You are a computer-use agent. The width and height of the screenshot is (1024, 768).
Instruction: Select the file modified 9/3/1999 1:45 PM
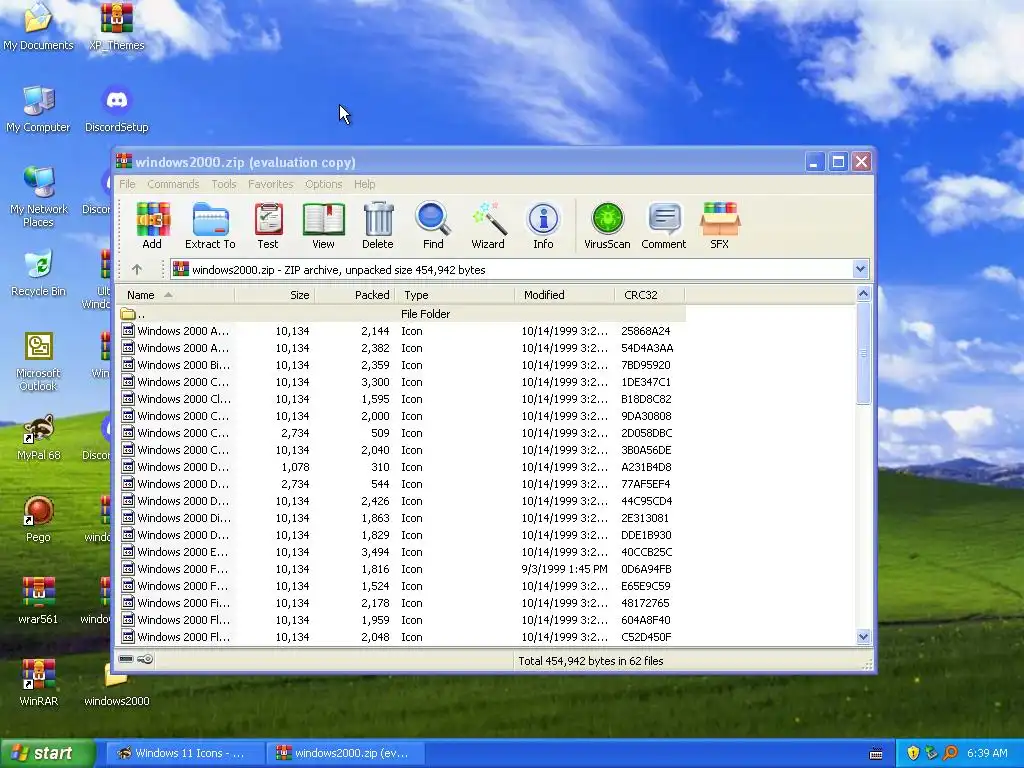[402, 569]
